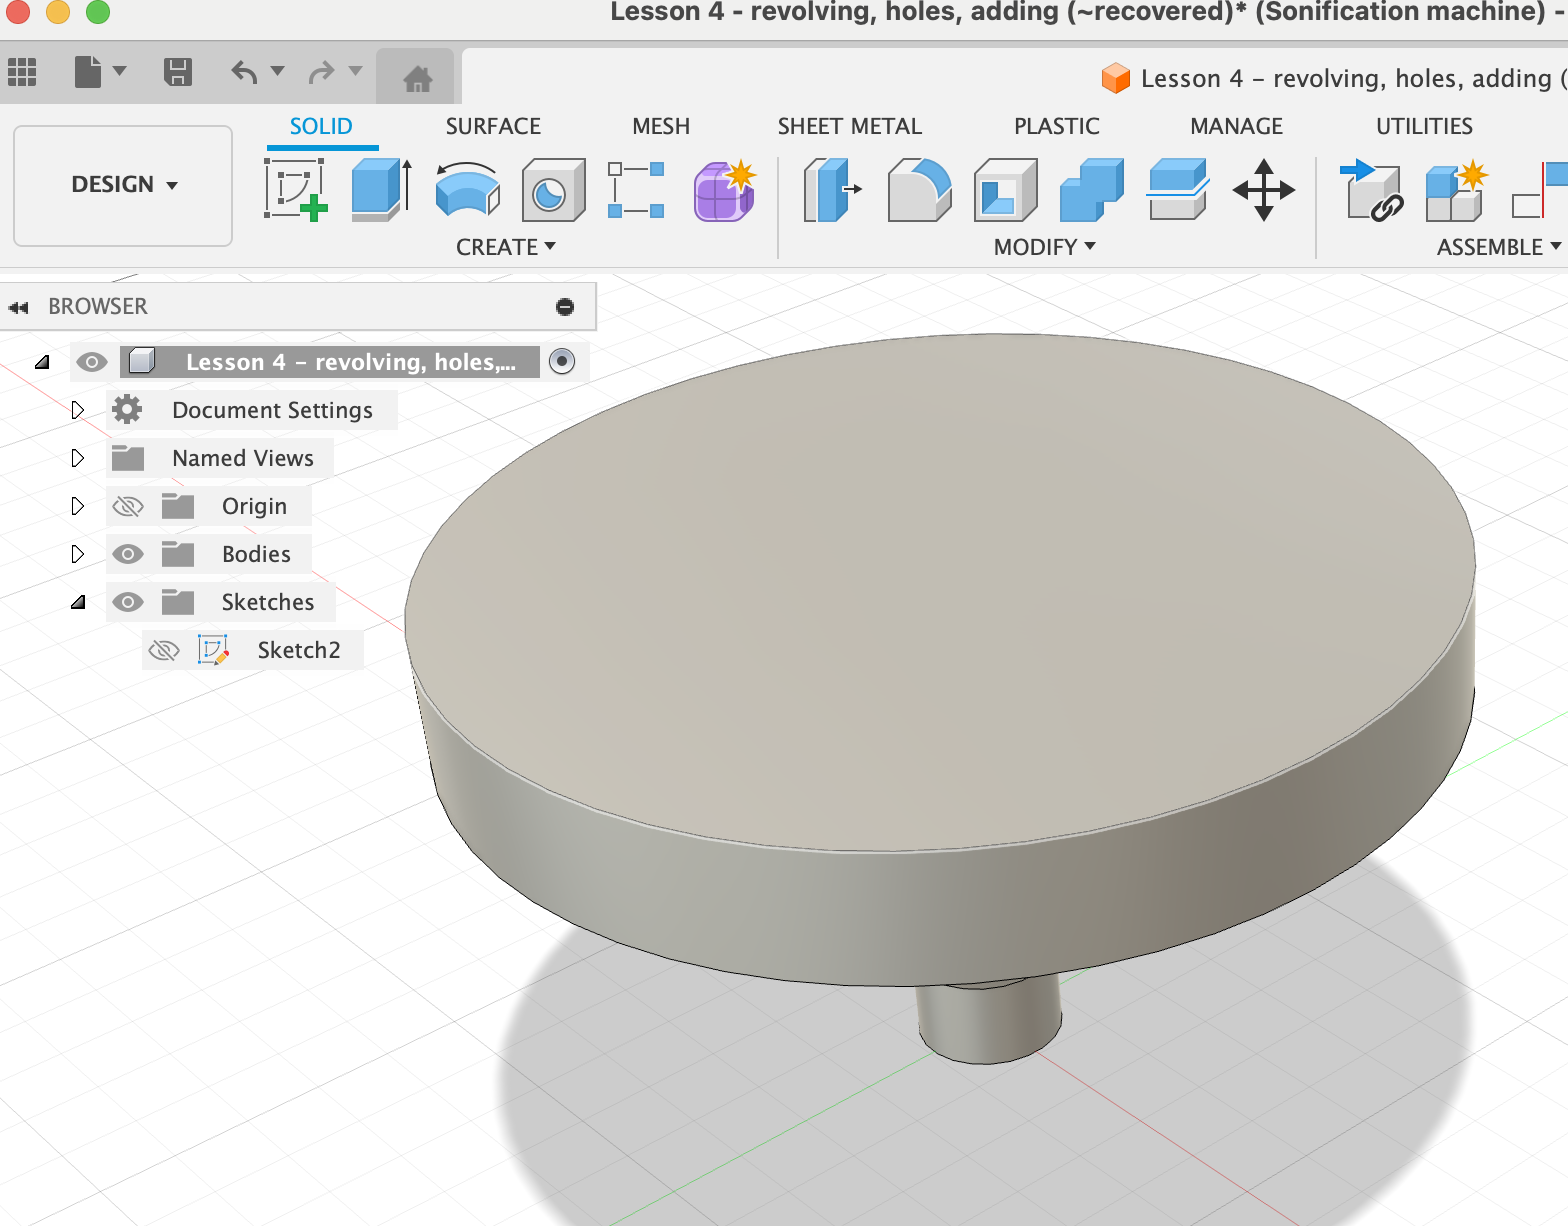This screenshot has width=1568, height=1226.
Task: Collapse the Sketches folder
Action: [78, 602]
